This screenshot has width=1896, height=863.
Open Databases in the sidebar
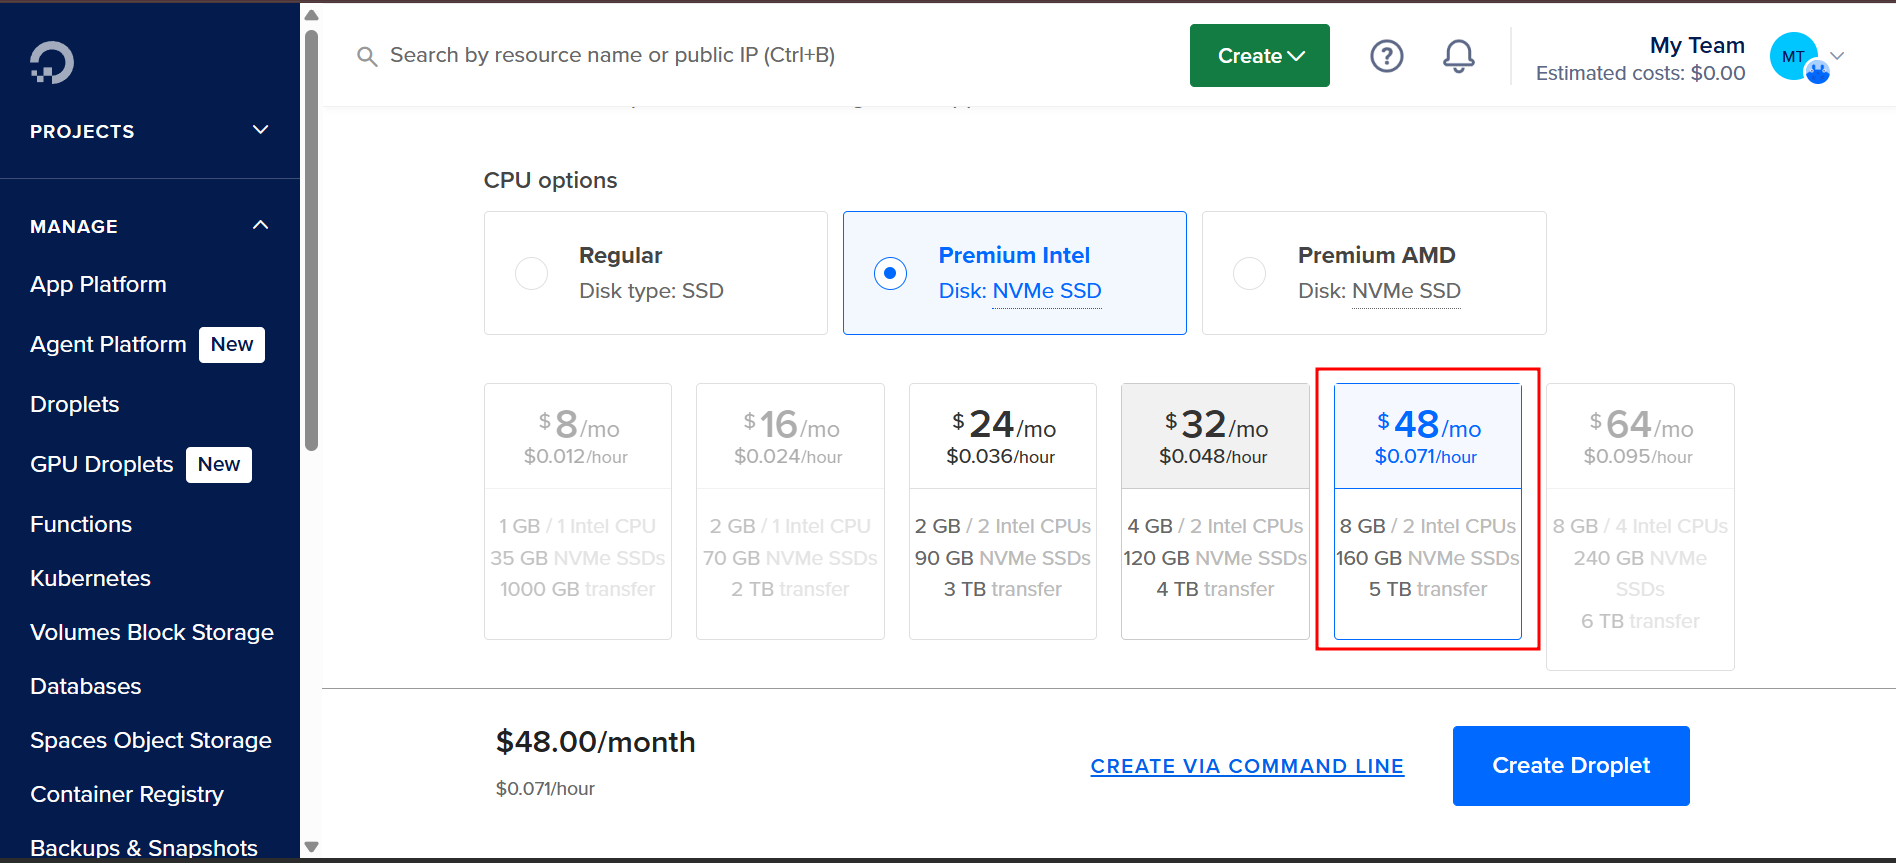(x=86, y=686)
